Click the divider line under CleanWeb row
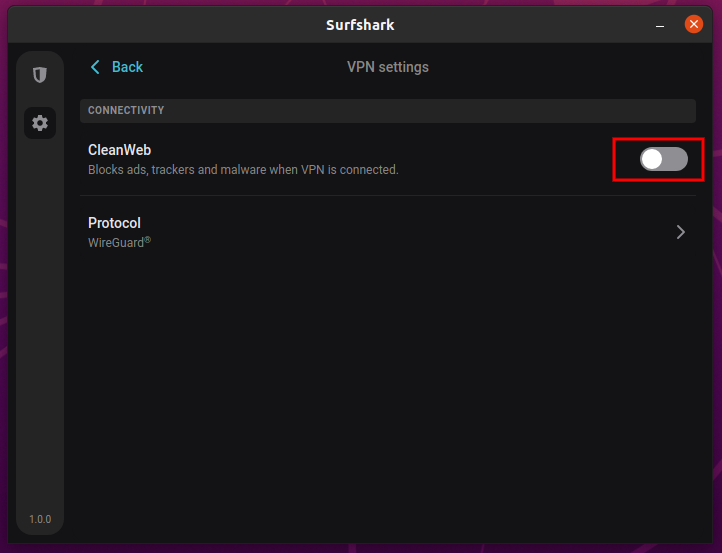Screen dimensions: 722x553 tap(388, 195)
